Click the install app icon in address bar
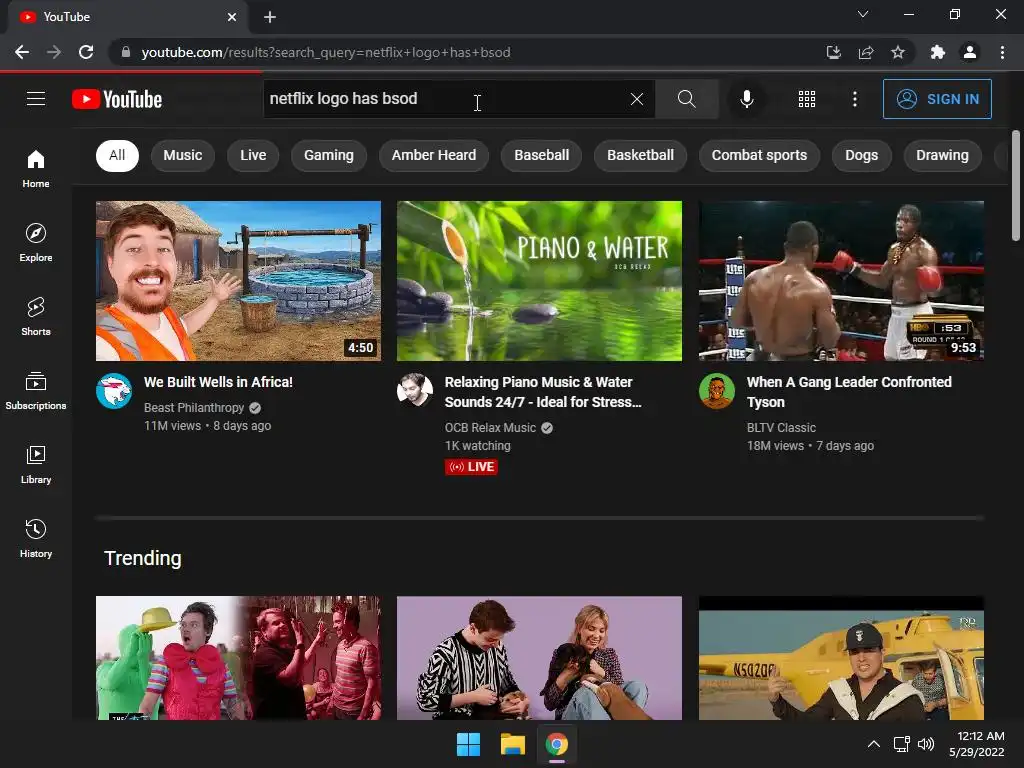1024x768 pixels. pyautogui.click(x=833, y=52)
